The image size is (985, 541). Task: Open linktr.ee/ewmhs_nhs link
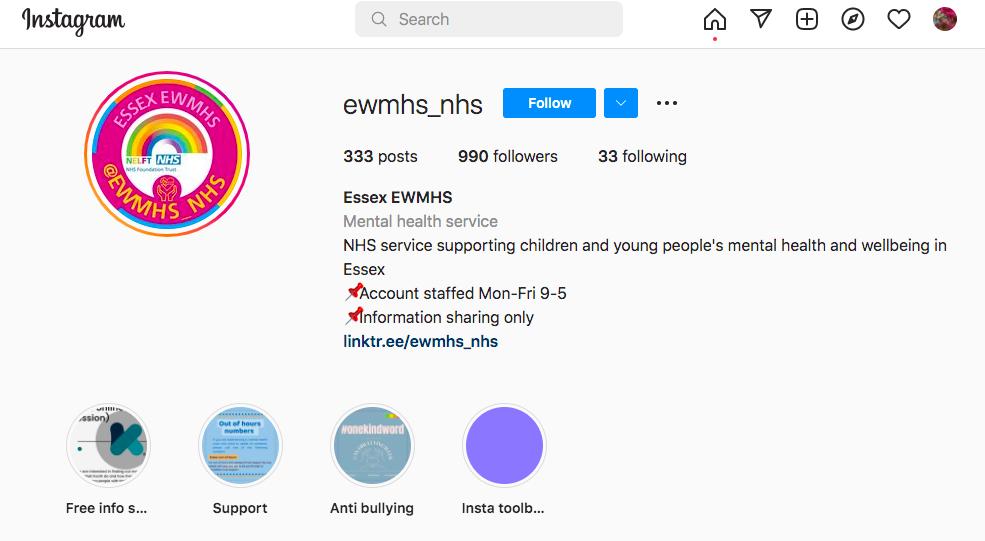click(x=420, y=341)
